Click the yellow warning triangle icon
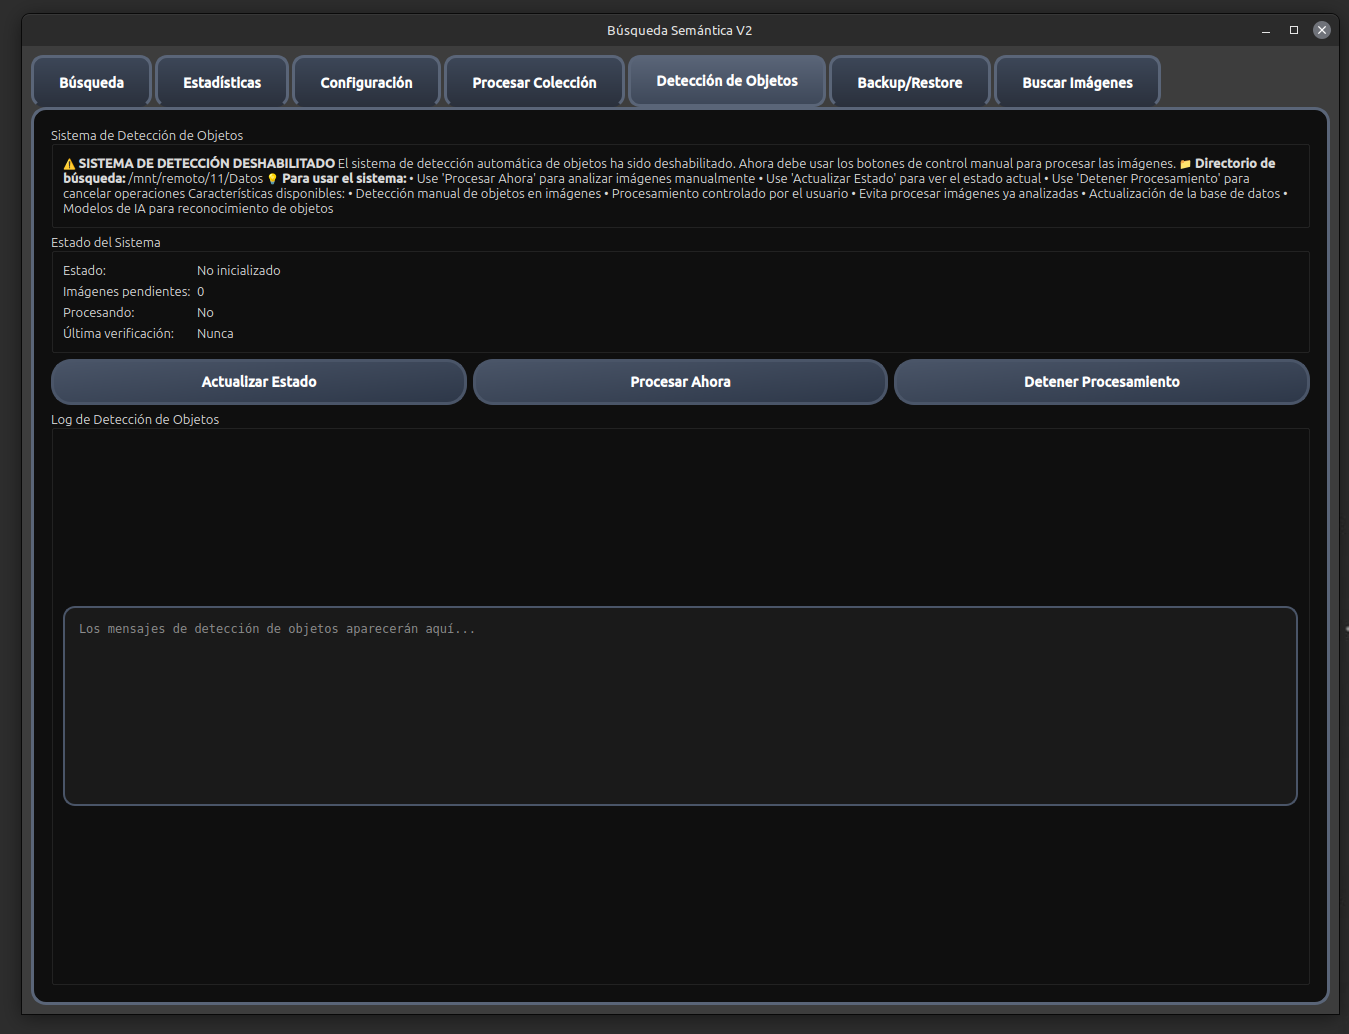 (69, 164)
